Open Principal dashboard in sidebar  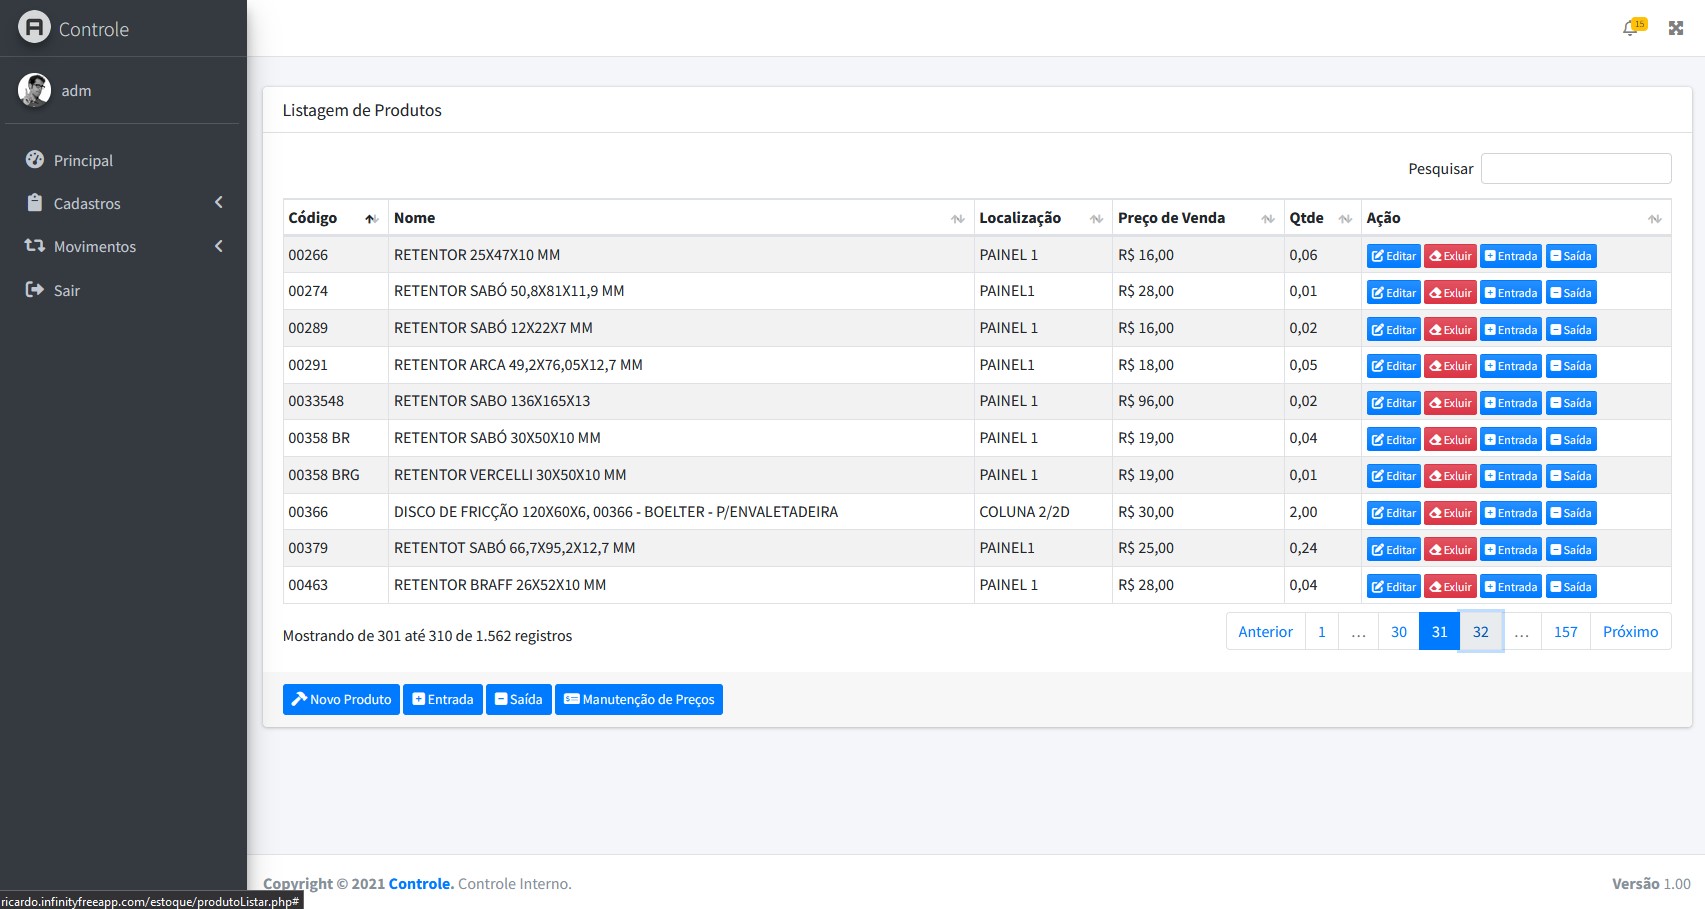click(x=83, y=160)
